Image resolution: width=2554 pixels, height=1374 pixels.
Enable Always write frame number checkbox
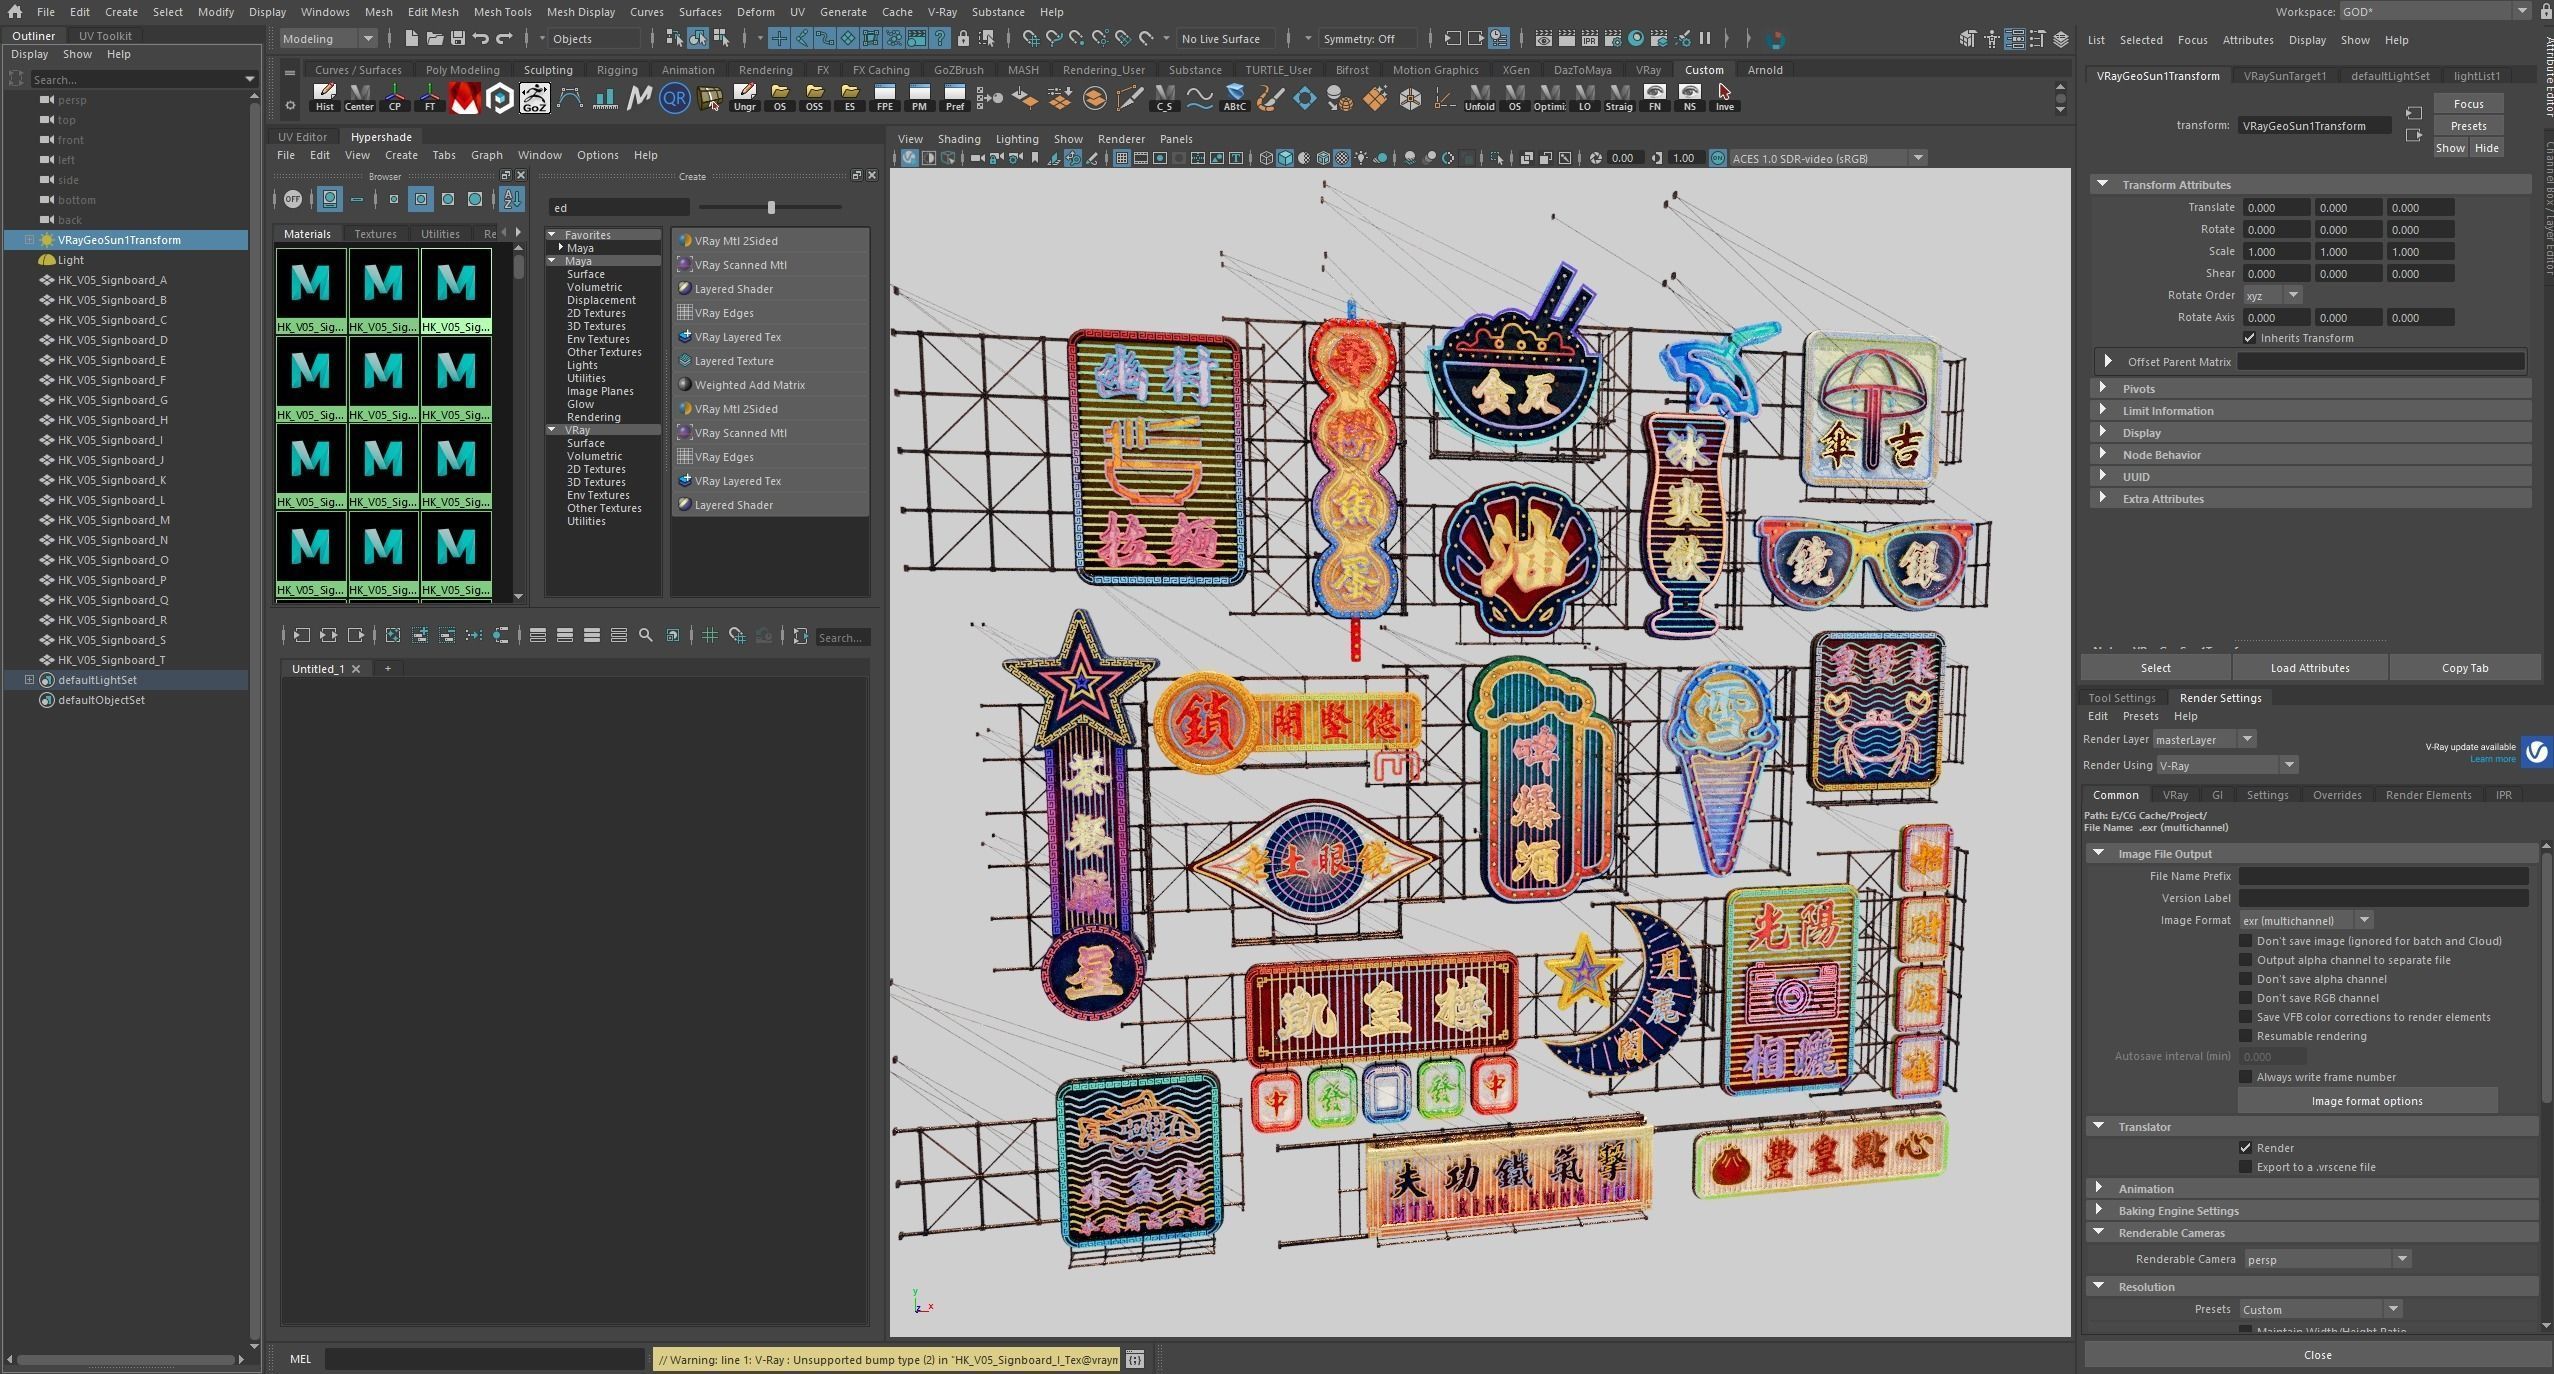point(2245,1077)
